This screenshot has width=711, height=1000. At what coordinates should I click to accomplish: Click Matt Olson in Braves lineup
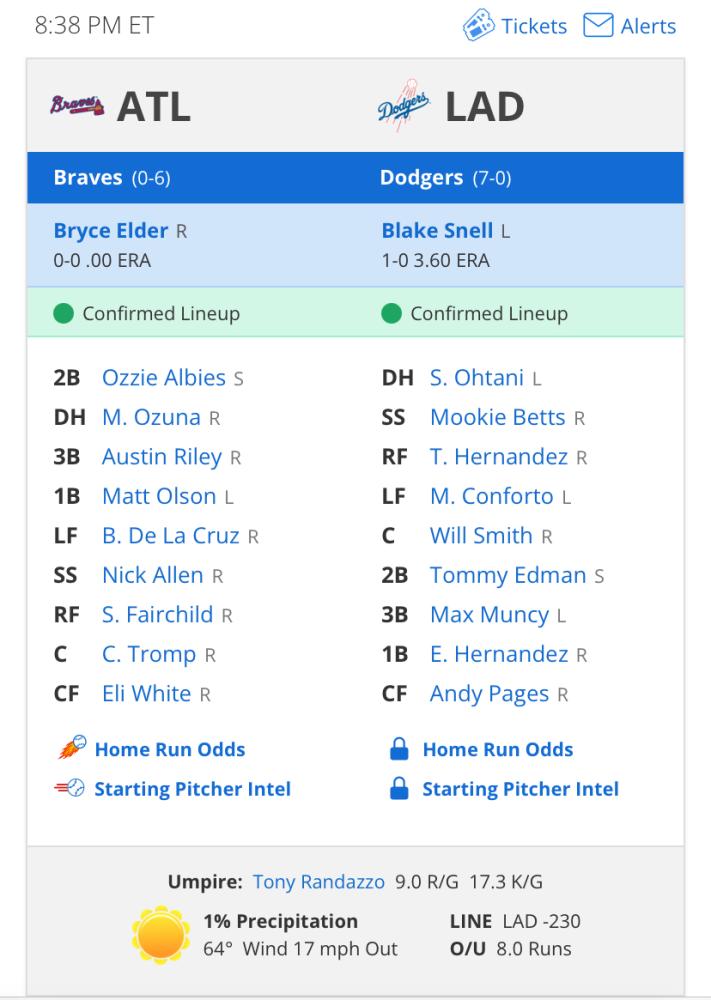point(159,496)
